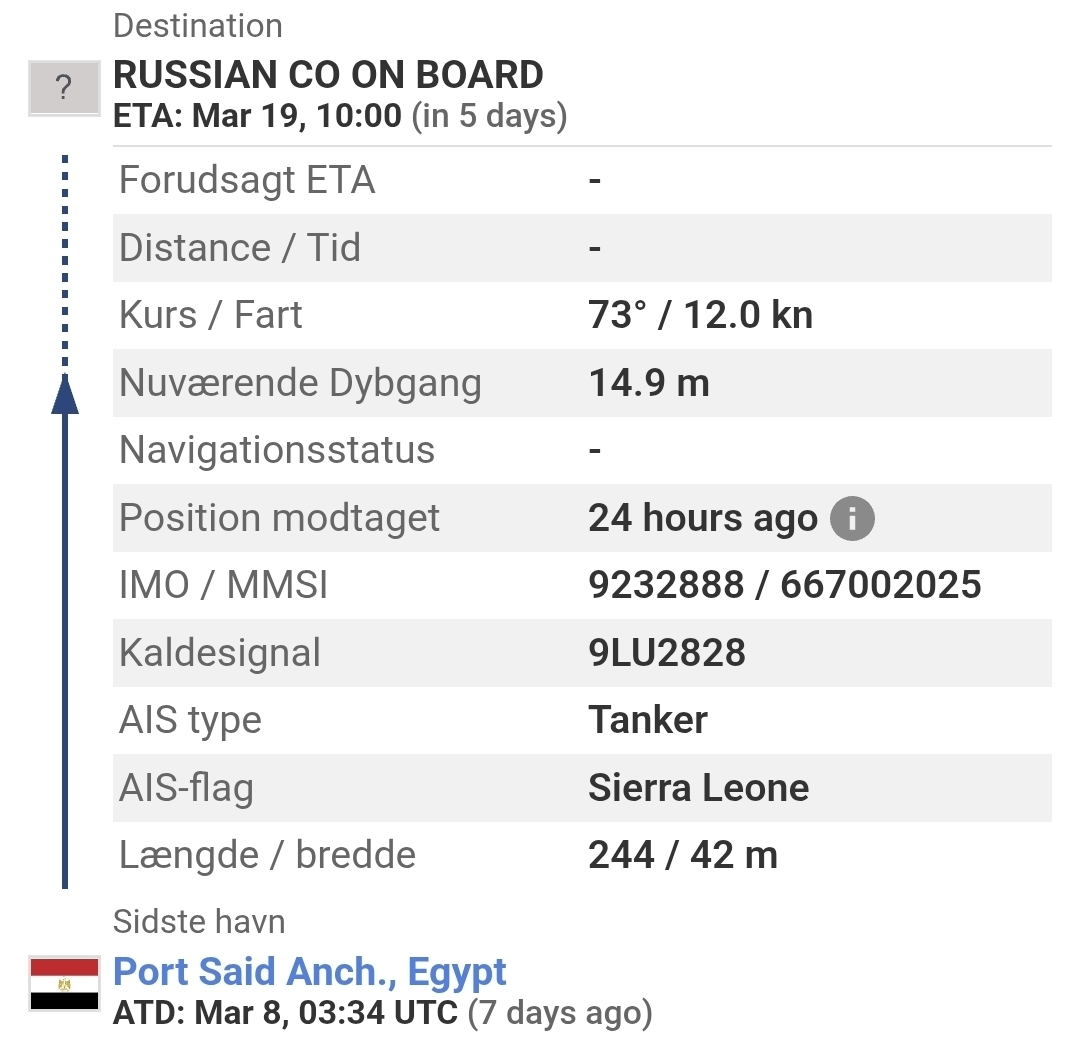The width and height of the screenshot is (1080, 1050).
Task: Click the AIS-flag value Sierra Leone
Action: (x=698, y=788)
